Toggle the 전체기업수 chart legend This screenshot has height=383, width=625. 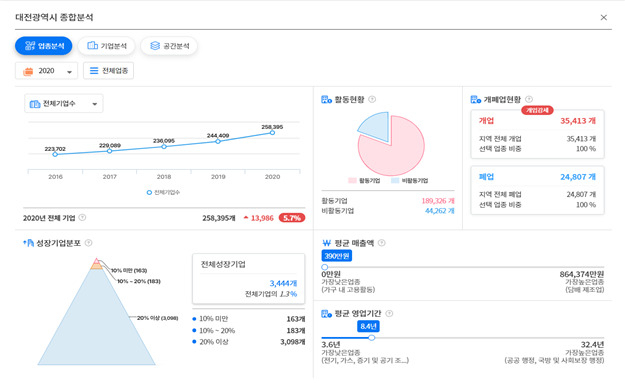(x=163, y=192)
